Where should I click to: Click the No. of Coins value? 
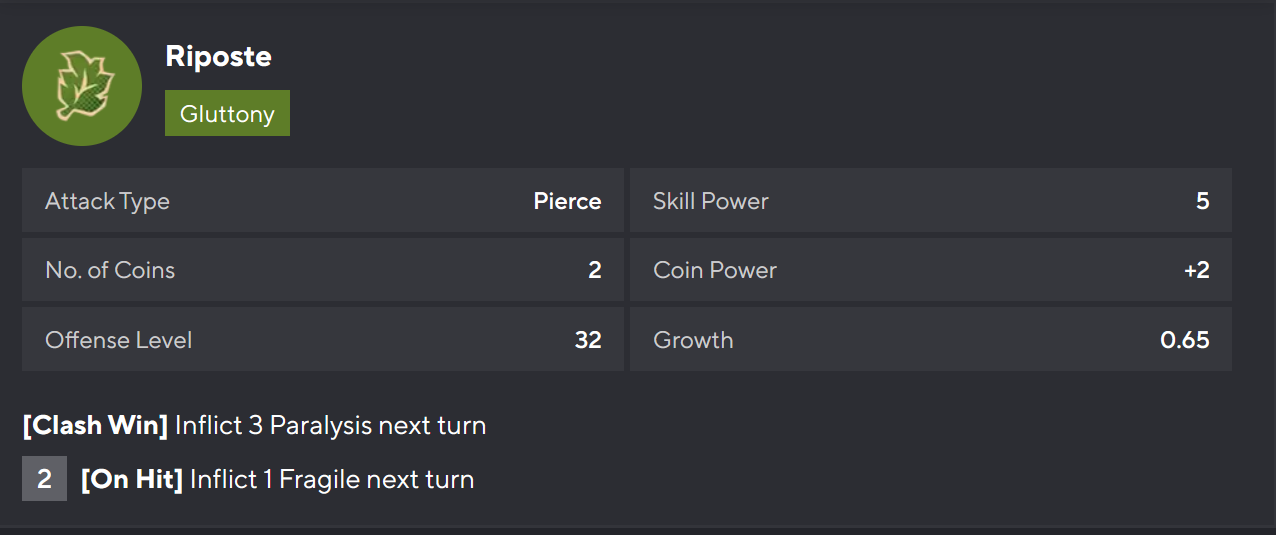pos(594,270)
